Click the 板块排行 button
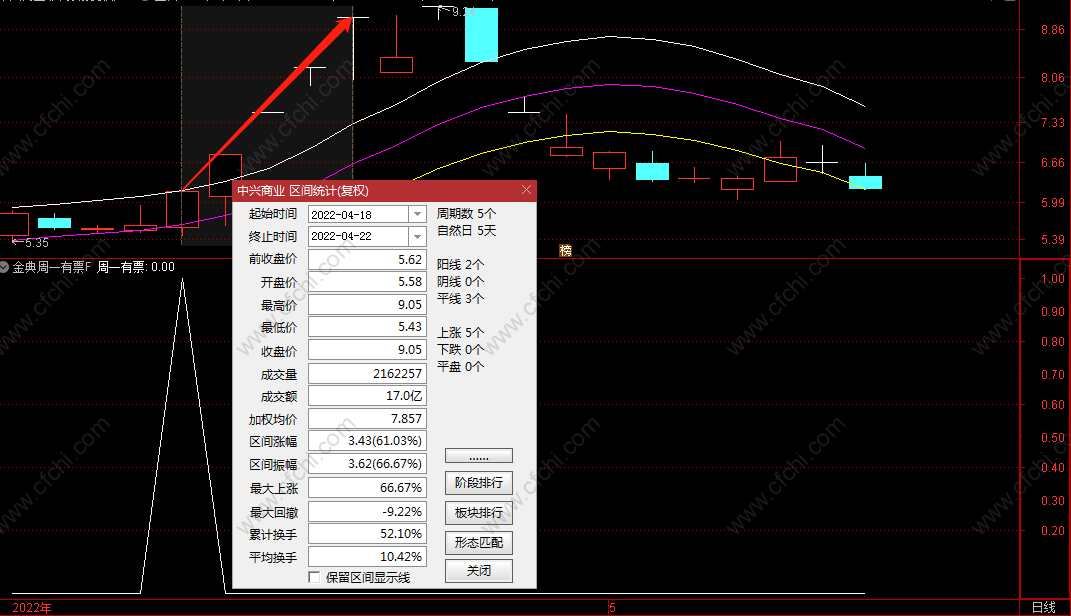This screenshot has height=616, width=1071. pos(479,513)
